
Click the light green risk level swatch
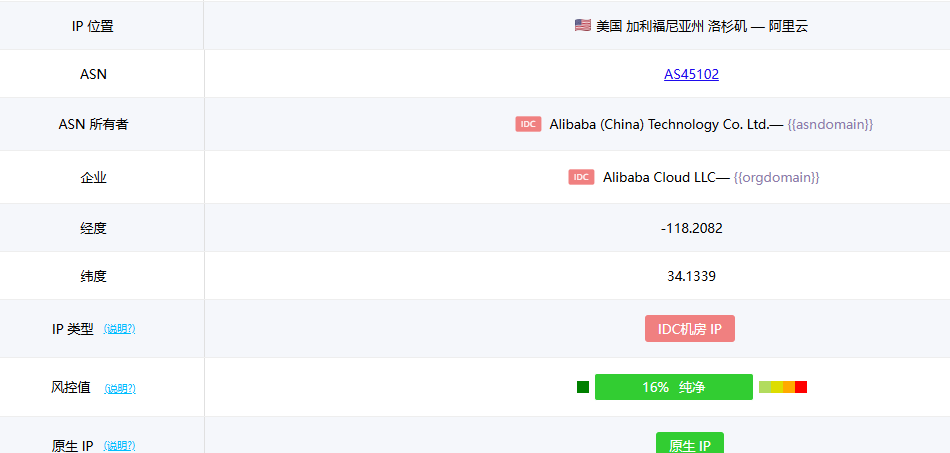click(765, 387)
